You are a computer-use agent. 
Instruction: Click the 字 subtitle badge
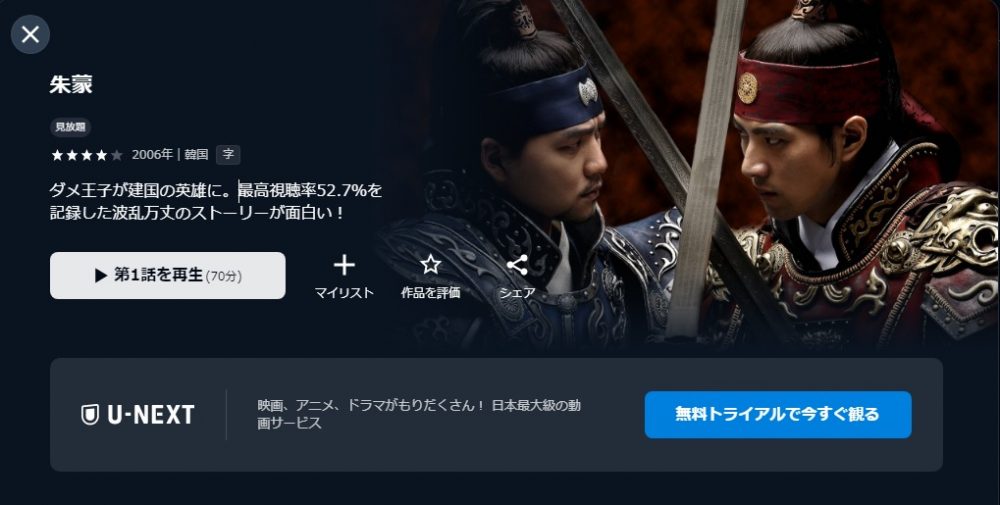(x=228, y=154)
